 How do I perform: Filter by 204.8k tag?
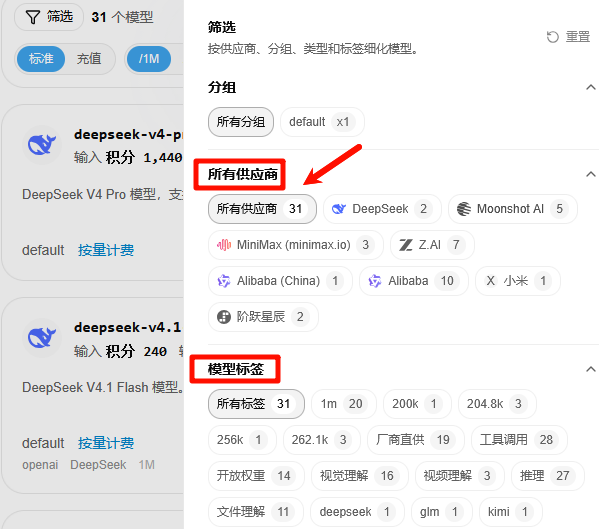[x=497, y=404]
